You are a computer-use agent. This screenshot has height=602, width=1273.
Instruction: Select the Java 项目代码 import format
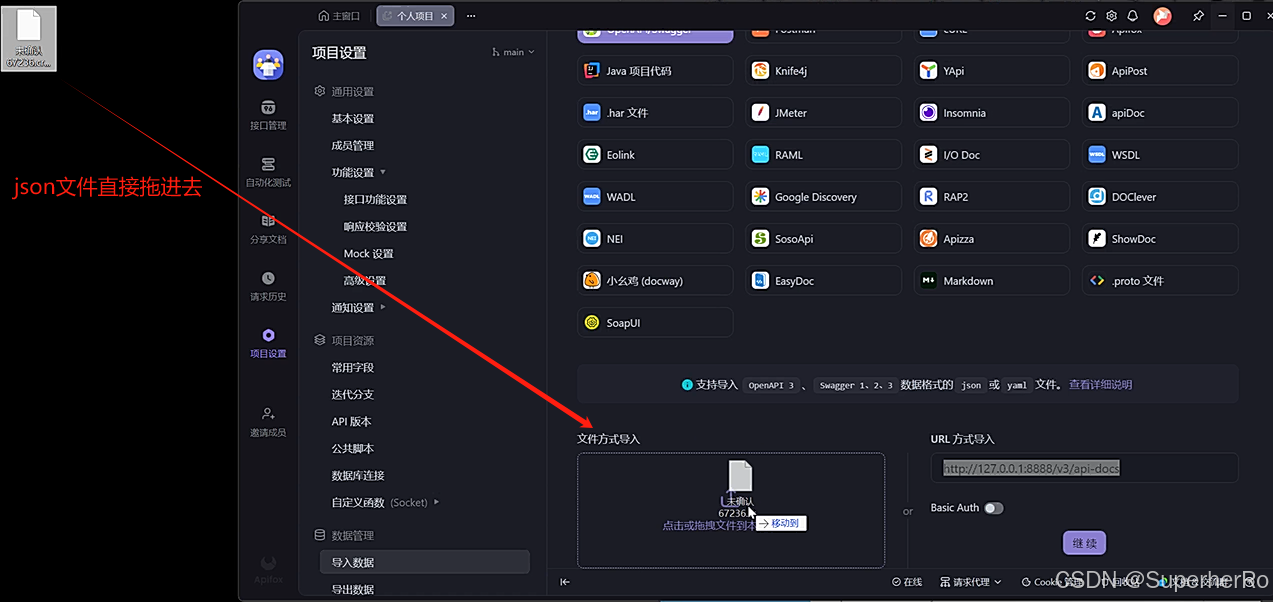655,71
